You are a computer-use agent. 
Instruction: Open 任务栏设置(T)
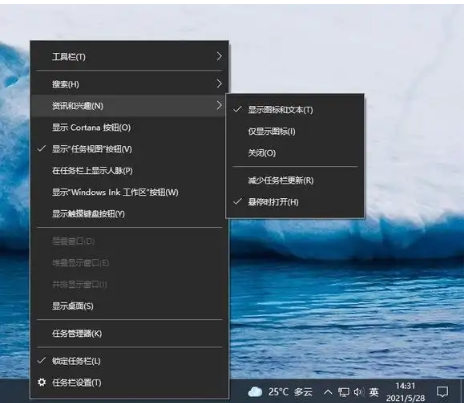pyautogui.click(x=129, y=382)
